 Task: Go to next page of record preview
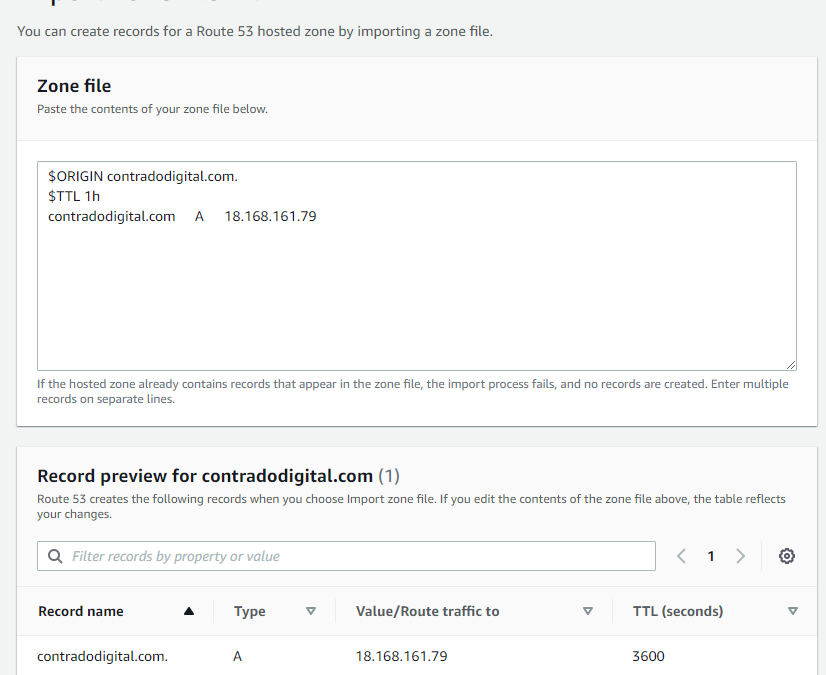(740, 556)
